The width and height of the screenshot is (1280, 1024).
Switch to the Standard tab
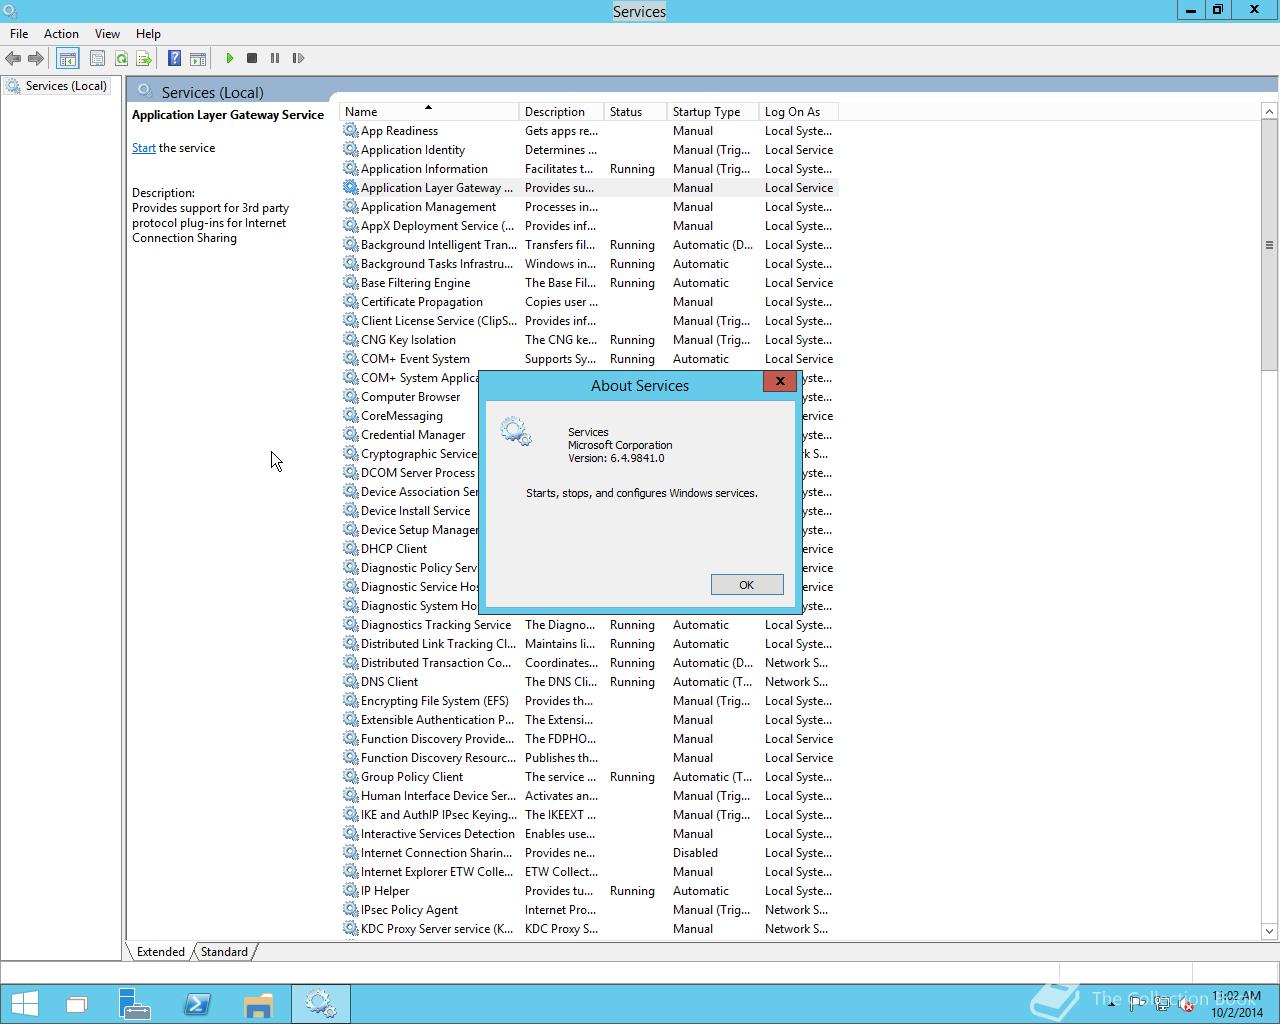point(224,951)
